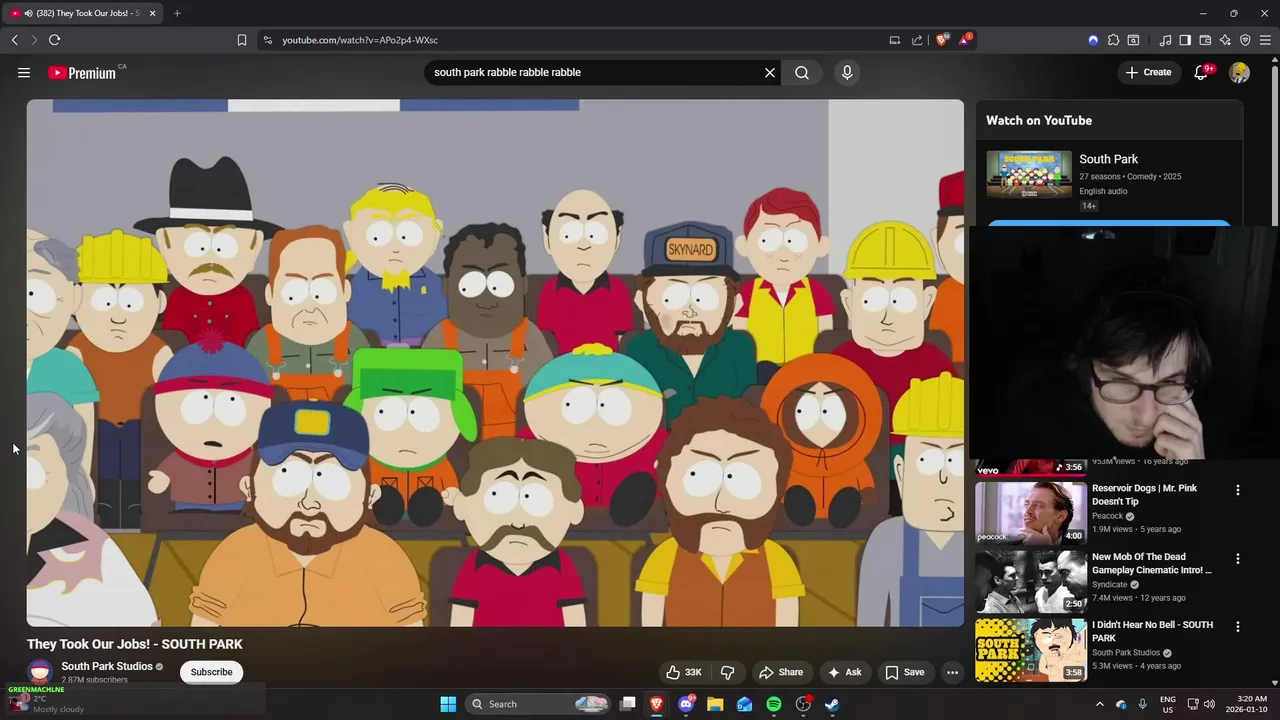Open Brave VPN shield icon
Image resolution: width=1280 pixels, height=720 pixels.
(1245, 40)
